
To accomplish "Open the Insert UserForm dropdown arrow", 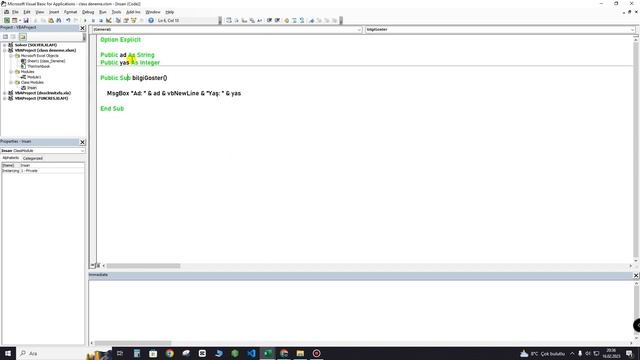I will 20,20.
